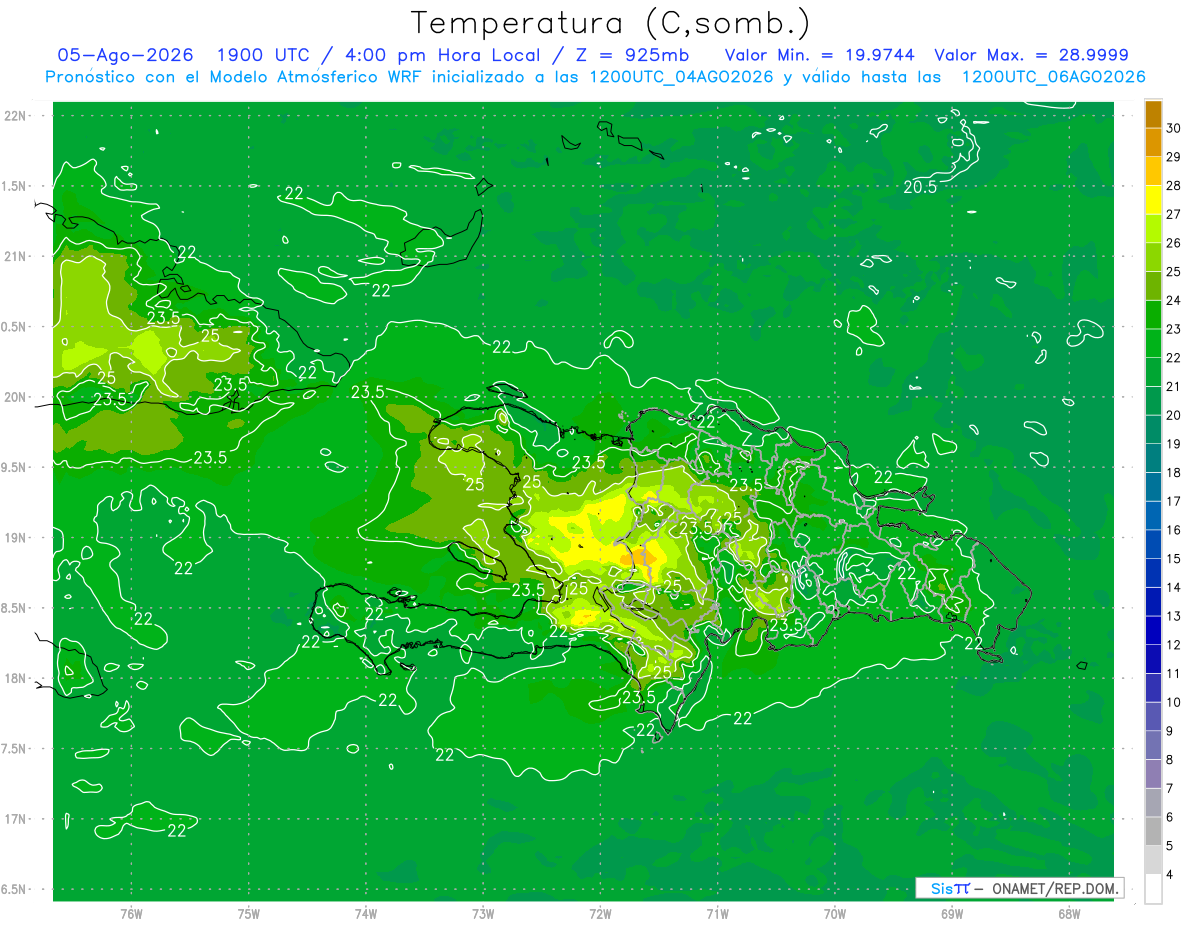
Task: Click the yellow legend band between 27 and 28
Action: click(1153, 199)
